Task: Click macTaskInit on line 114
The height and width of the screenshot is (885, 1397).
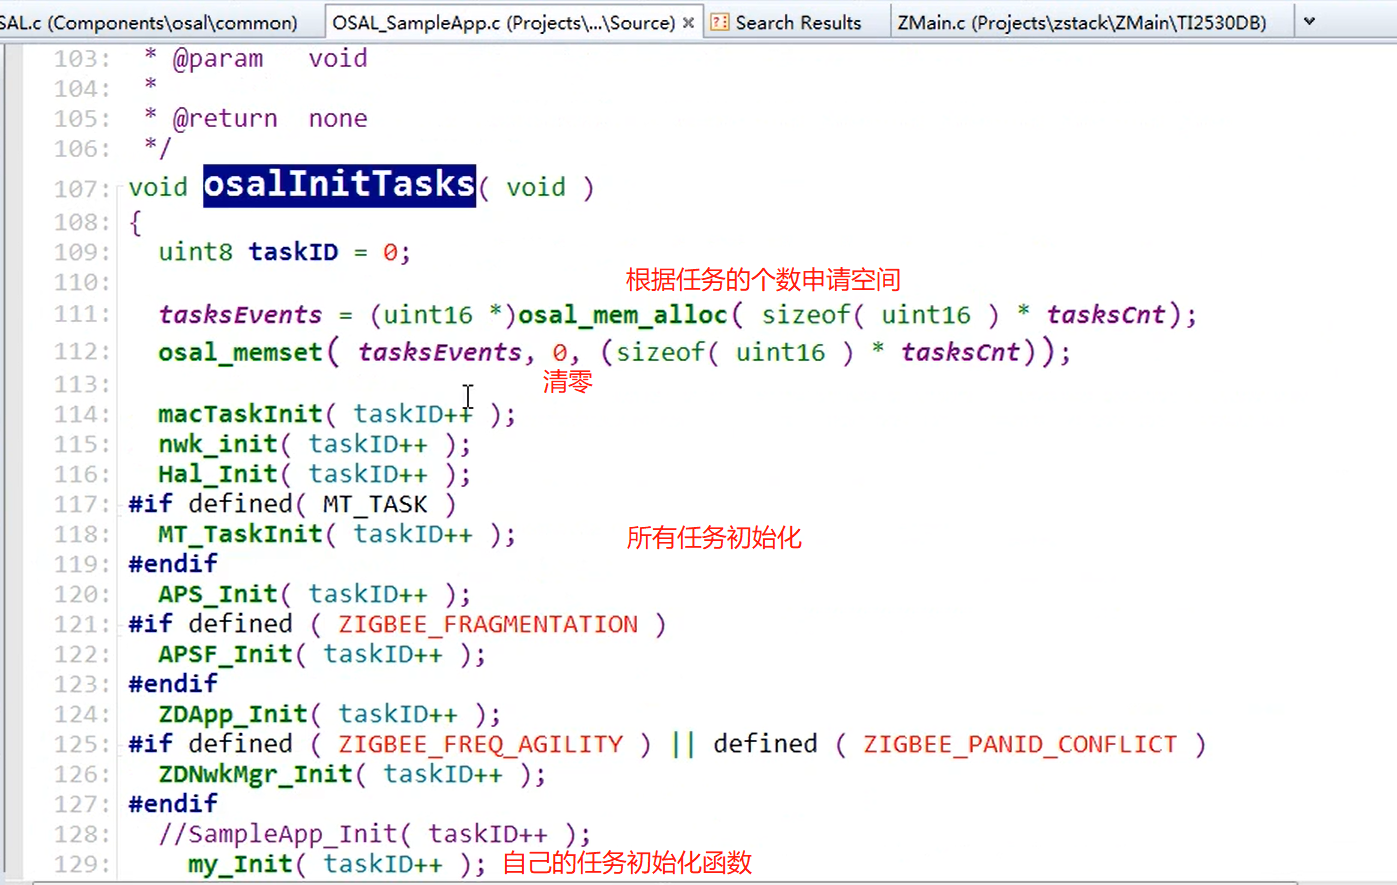Action: point(240,414)
